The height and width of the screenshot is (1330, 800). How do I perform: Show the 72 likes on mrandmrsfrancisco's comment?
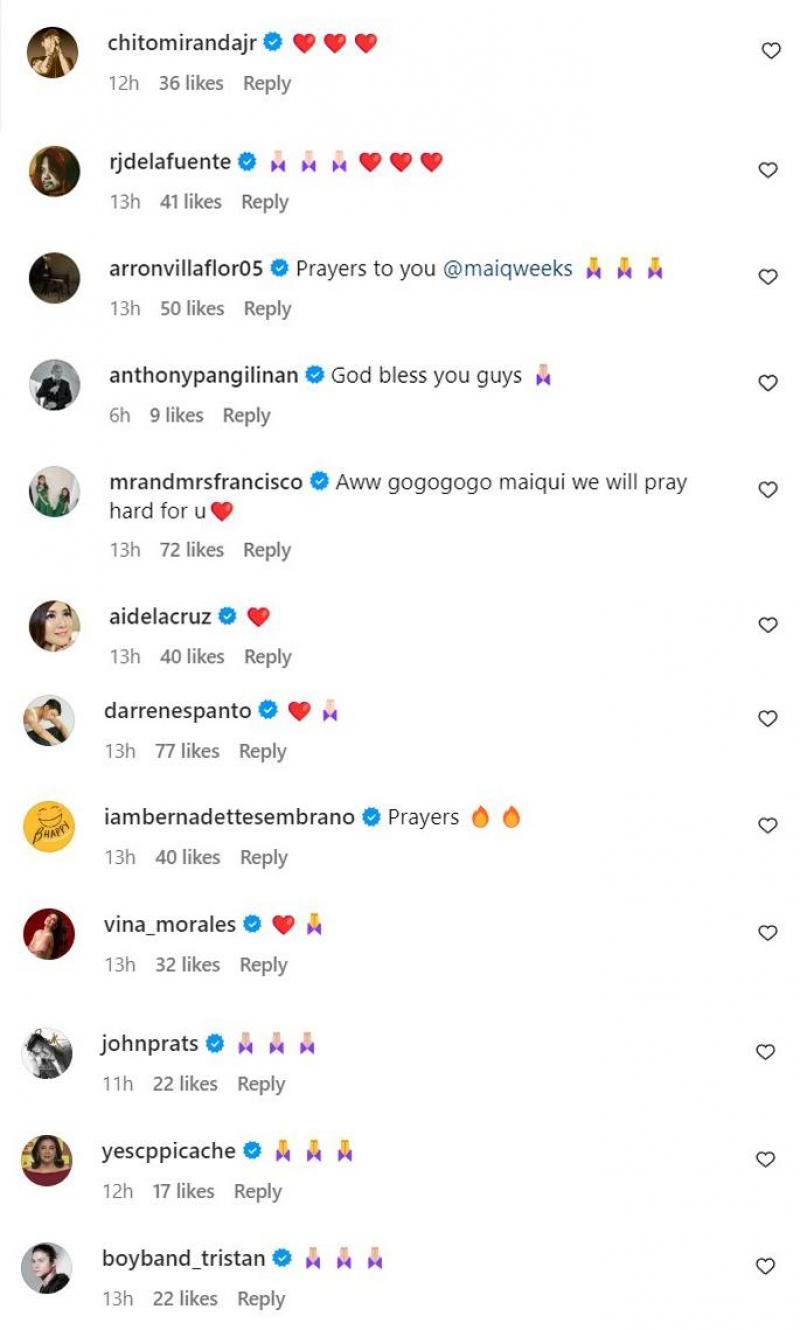pyautogui.click(x=192, y=550)
